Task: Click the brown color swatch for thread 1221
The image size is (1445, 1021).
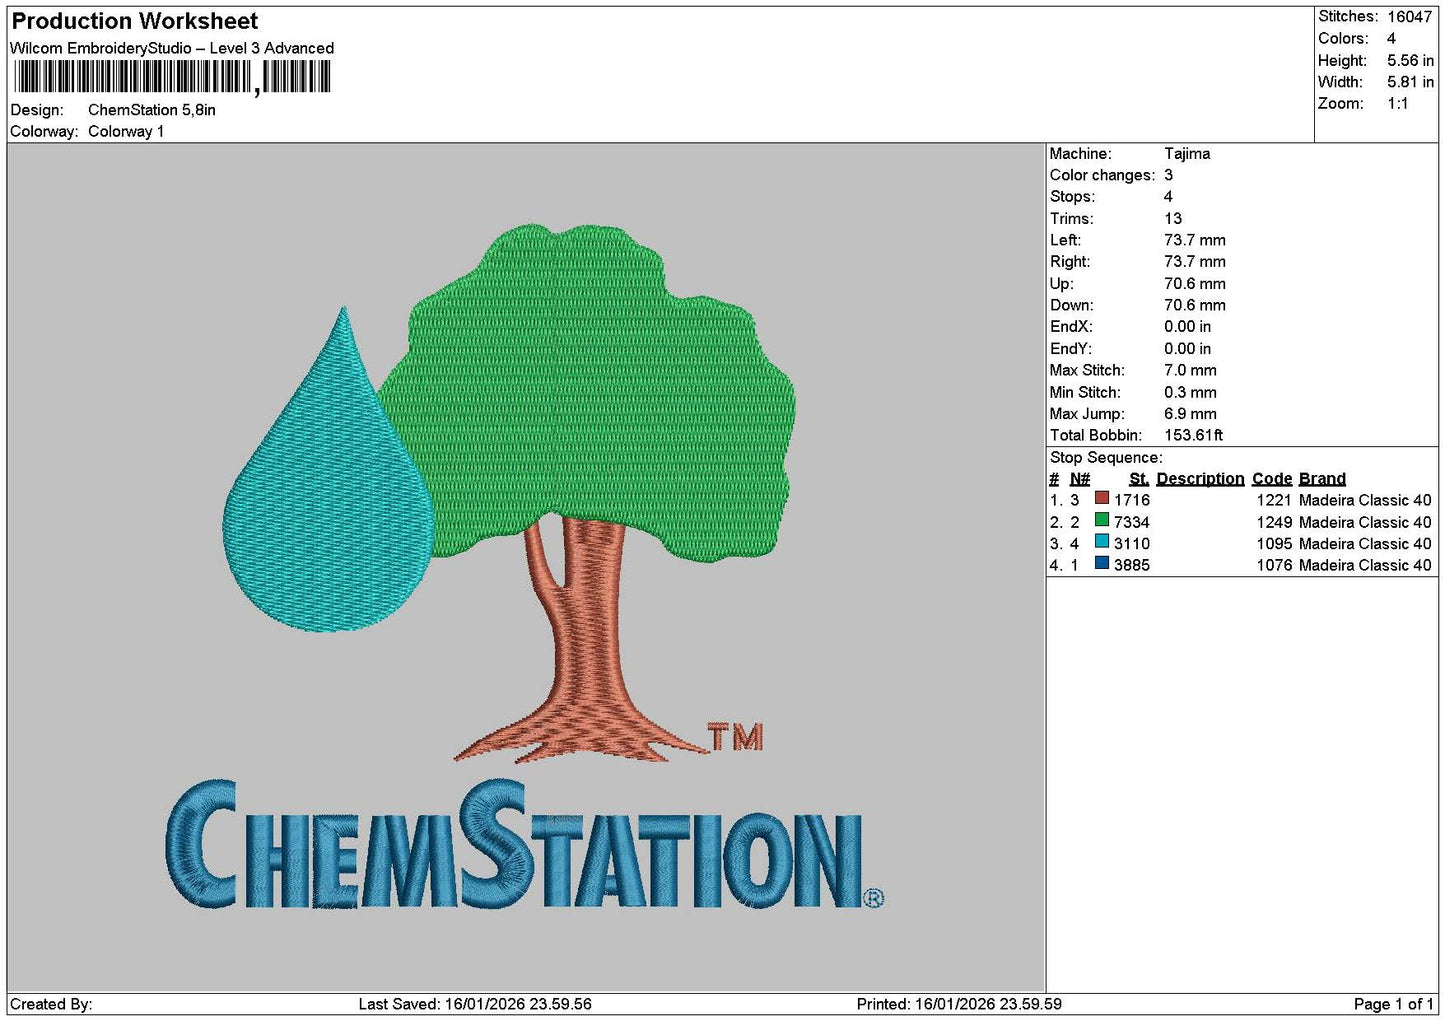Action: (1101, 498)
